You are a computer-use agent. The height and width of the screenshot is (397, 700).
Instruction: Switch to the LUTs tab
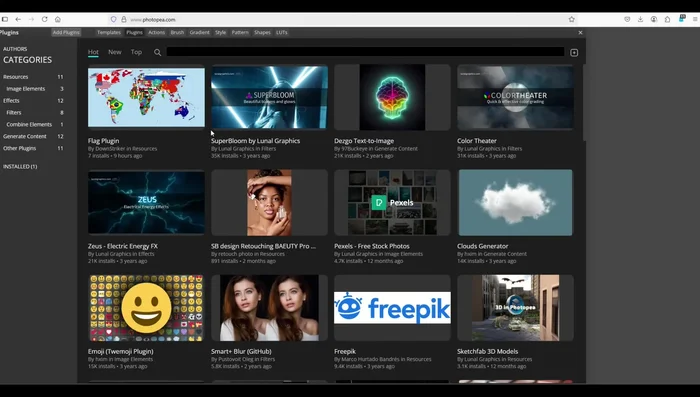pos(282,32)
